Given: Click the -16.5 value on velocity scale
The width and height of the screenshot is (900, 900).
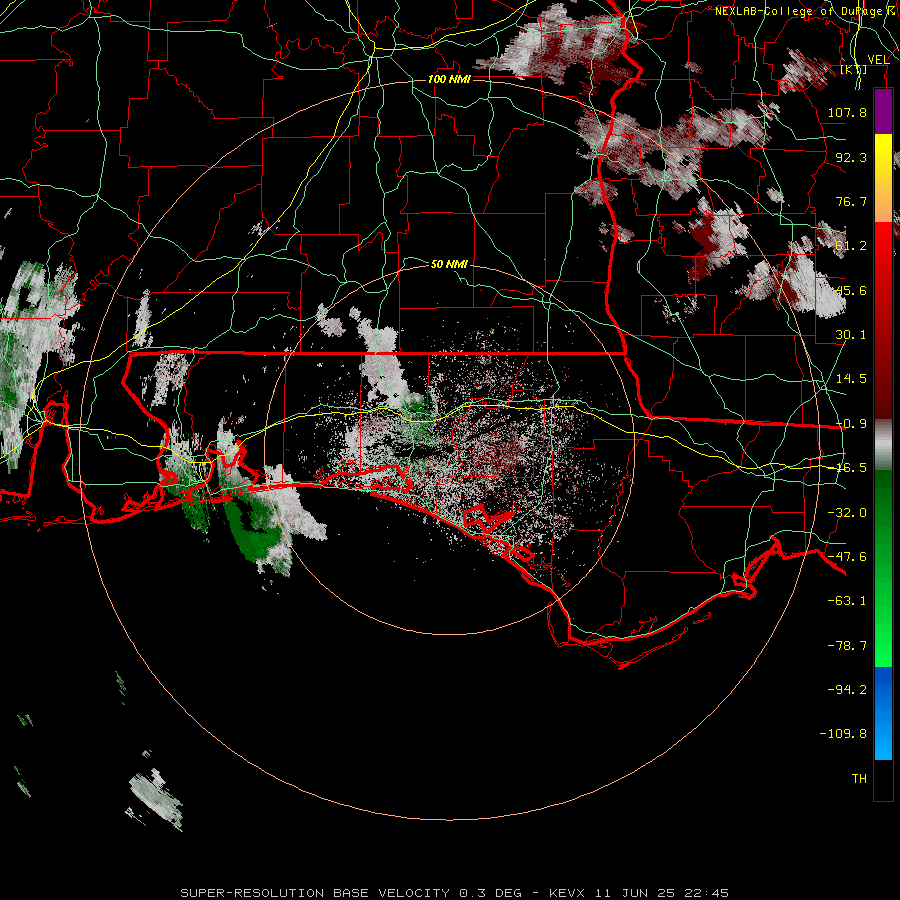Looking at the screenshot, I should [851, 468].
